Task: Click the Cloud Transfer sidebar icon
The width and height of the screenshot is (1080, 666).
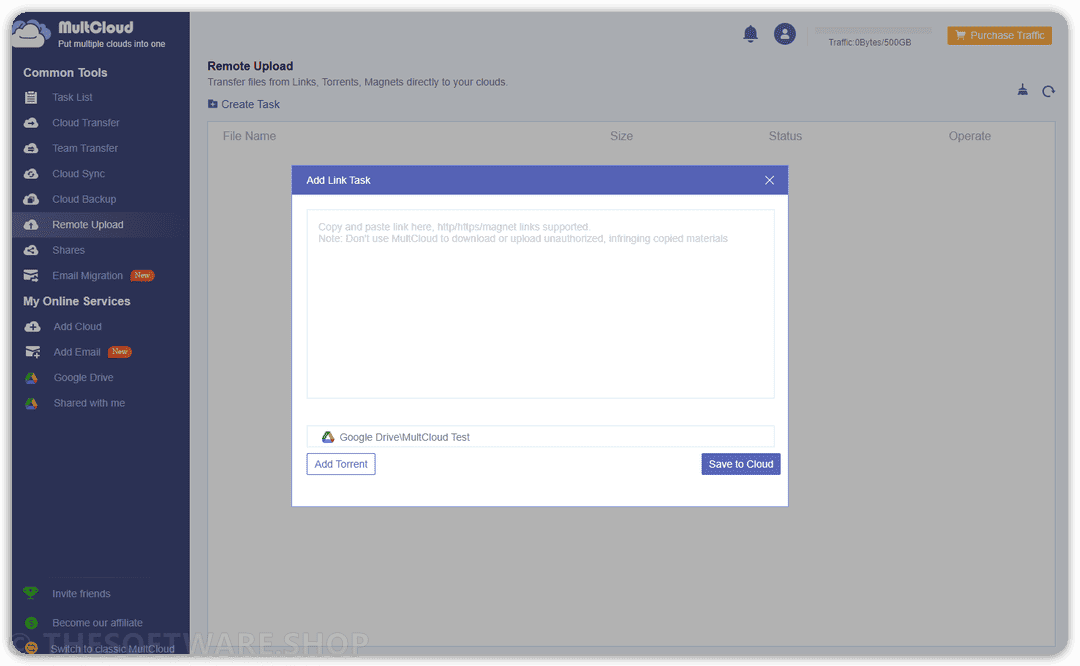Action: point(31,123)
